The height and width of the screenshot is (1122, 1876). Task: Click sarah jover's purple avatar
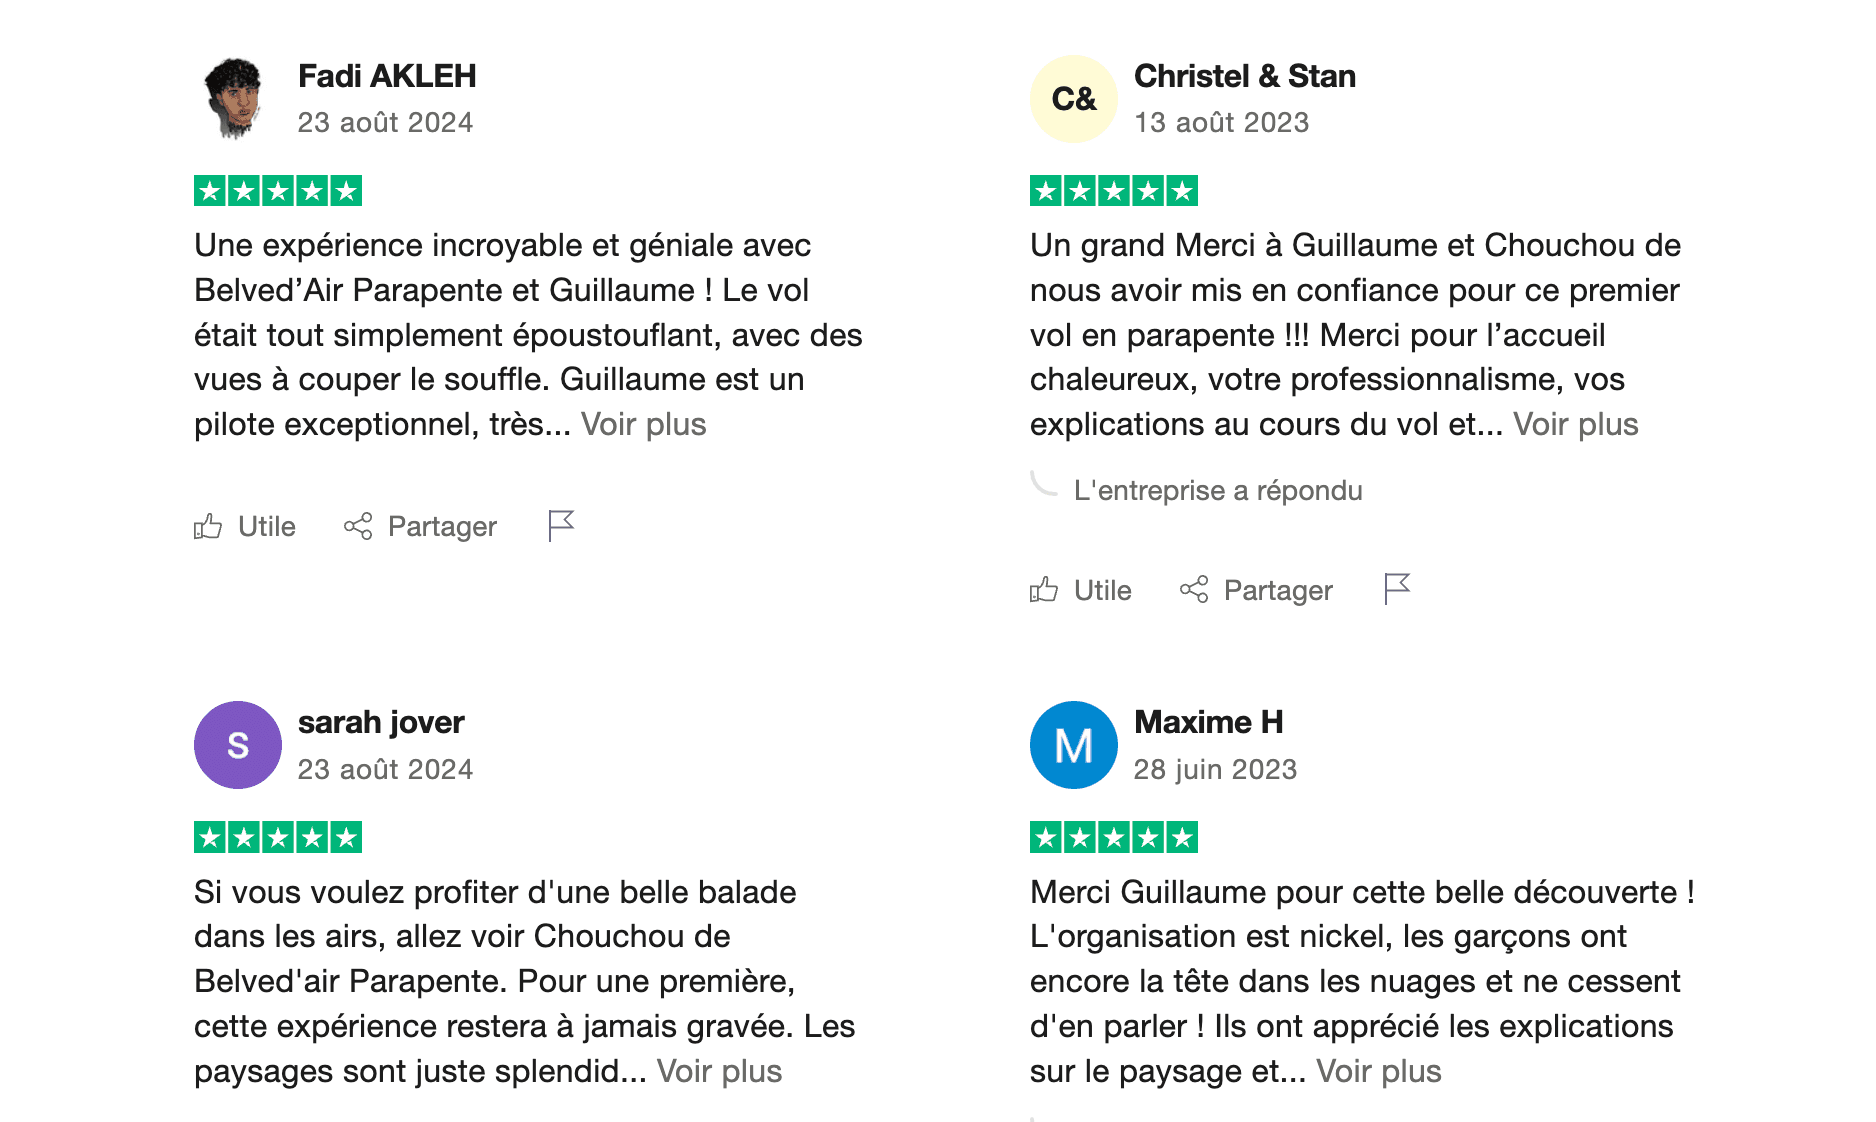tap(237, 745)
